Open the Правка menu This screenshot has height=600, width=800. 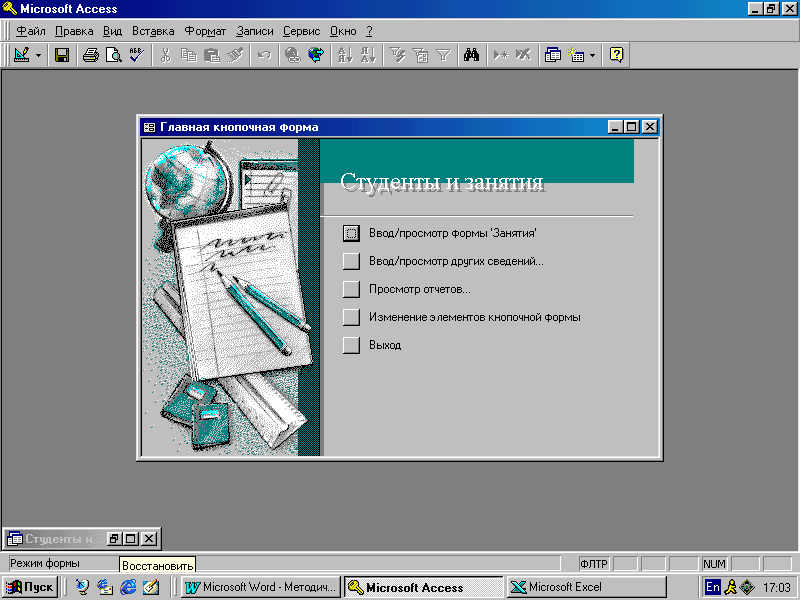click(74, 31)
